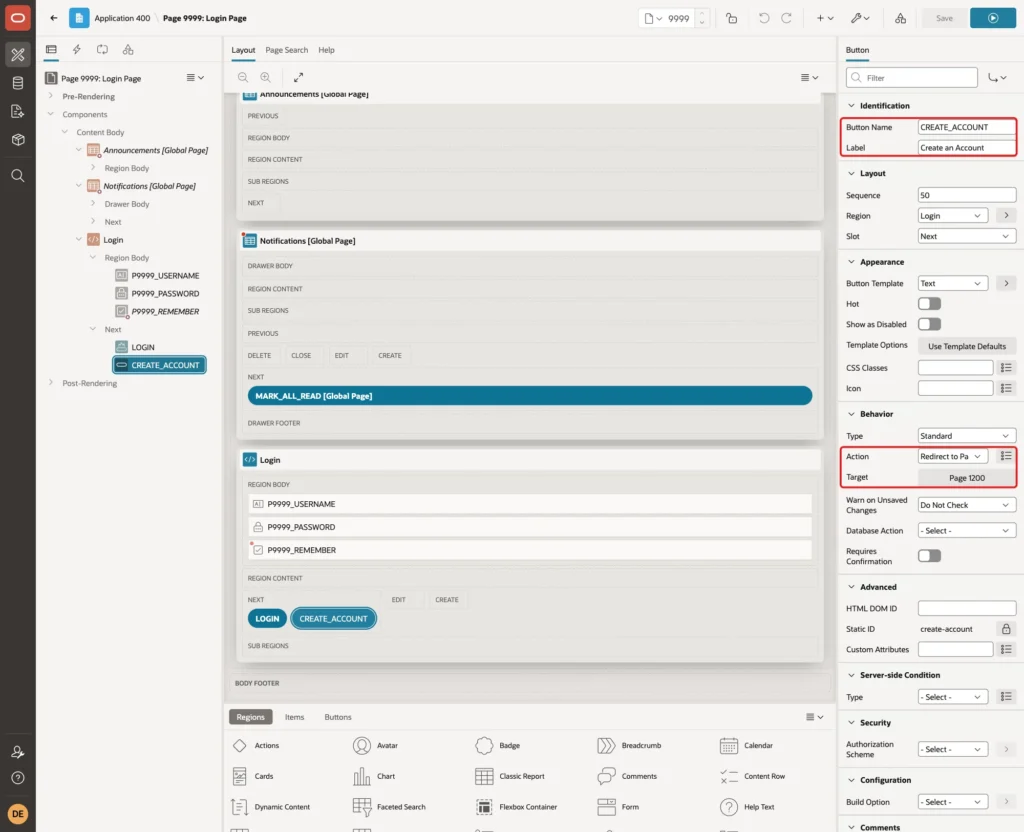
Task: Click the Redo arrow in the toolbar
Action: [786, 18]
